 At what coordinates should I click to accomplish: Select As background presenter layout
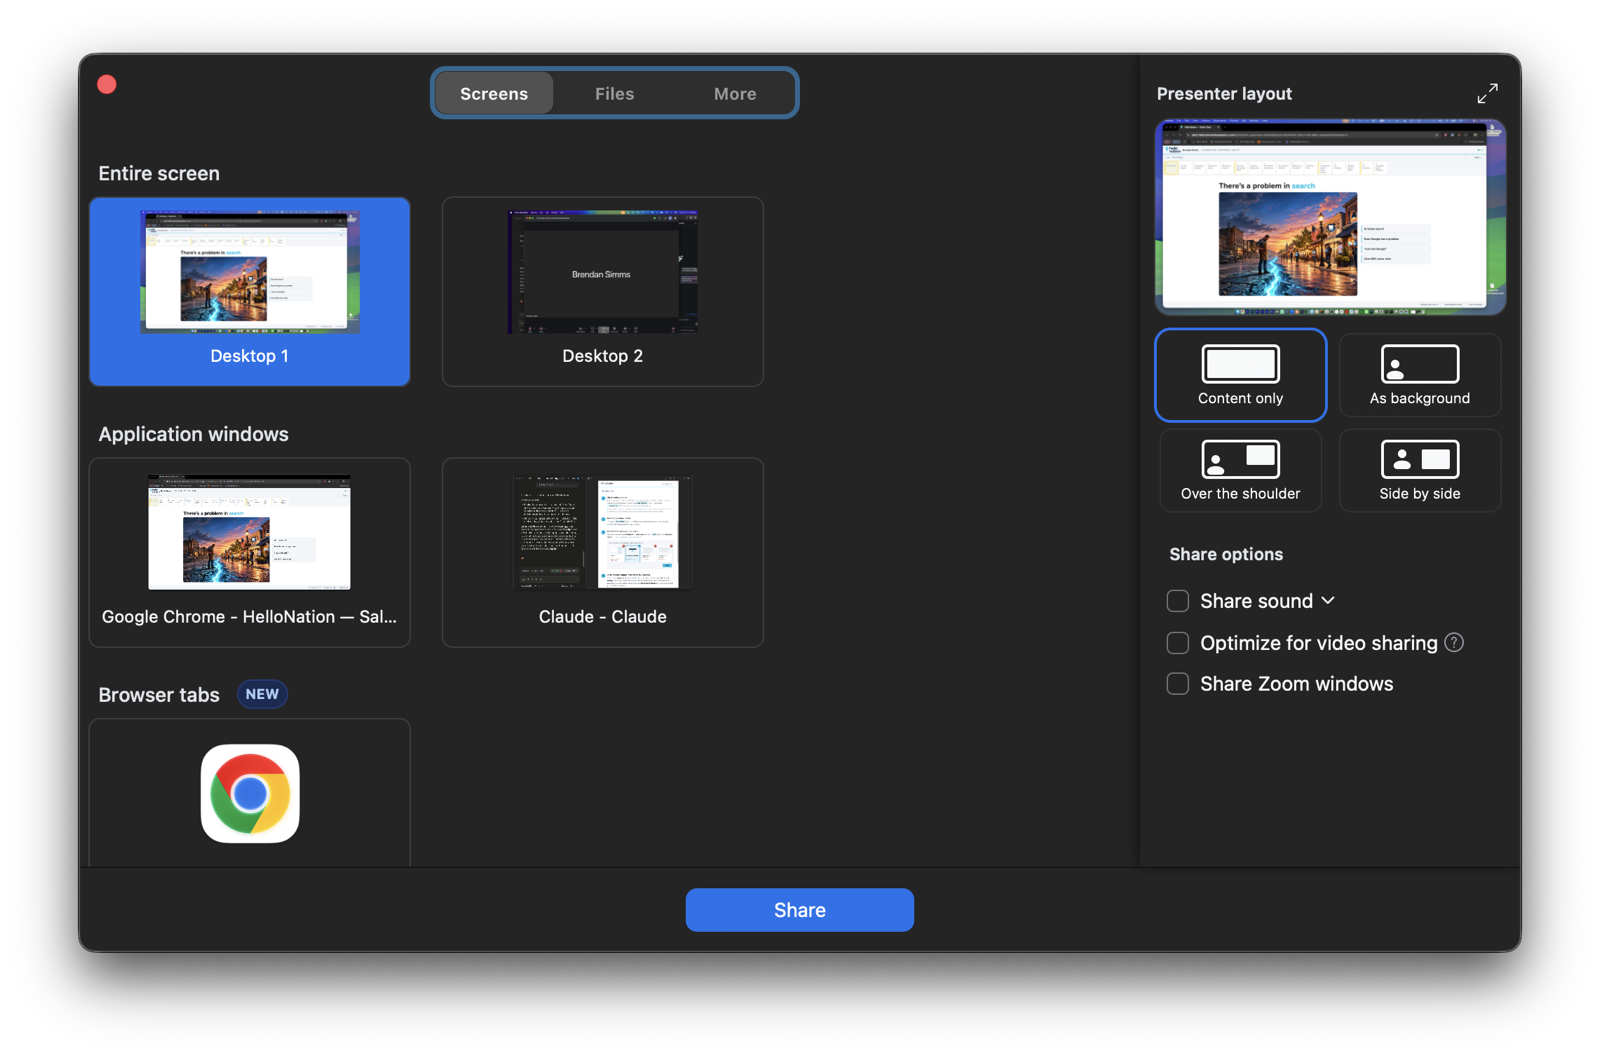pos(1419,375)
